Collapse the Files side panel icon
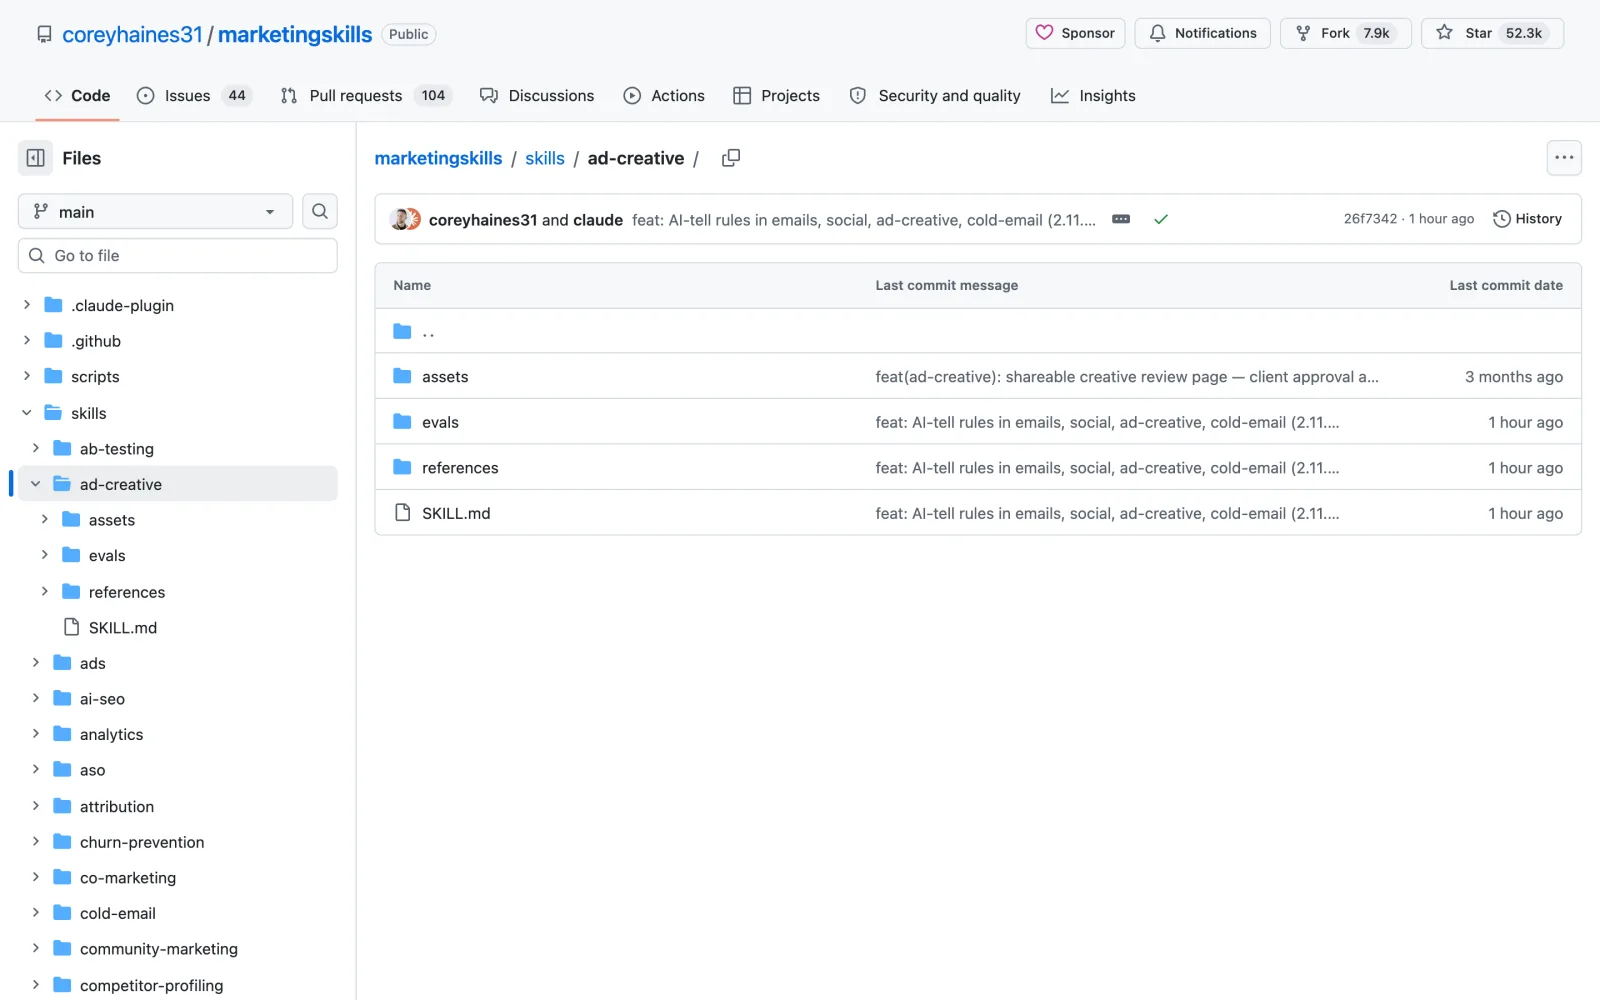The image size is (1600, 1000). (35, 158)
